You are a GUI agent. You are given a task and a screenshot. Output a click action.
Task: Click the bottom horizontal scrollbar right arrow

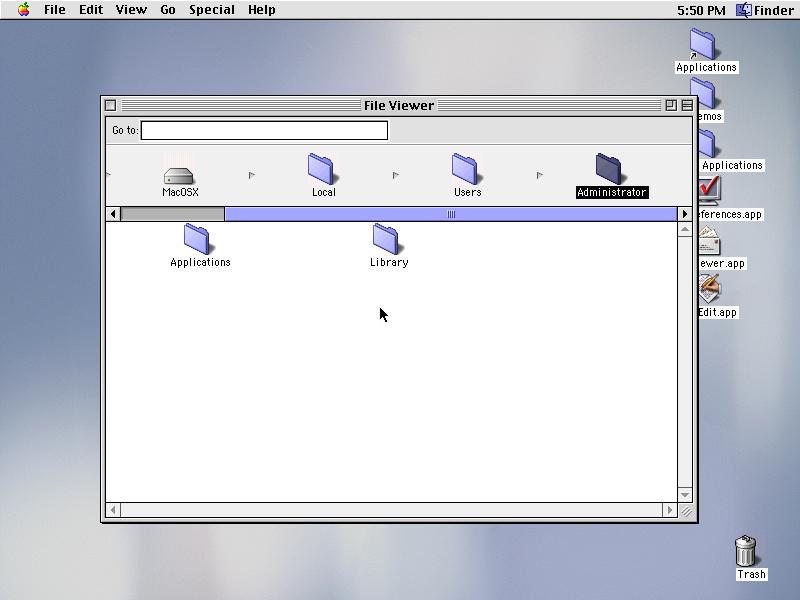[x=669, y=510]
